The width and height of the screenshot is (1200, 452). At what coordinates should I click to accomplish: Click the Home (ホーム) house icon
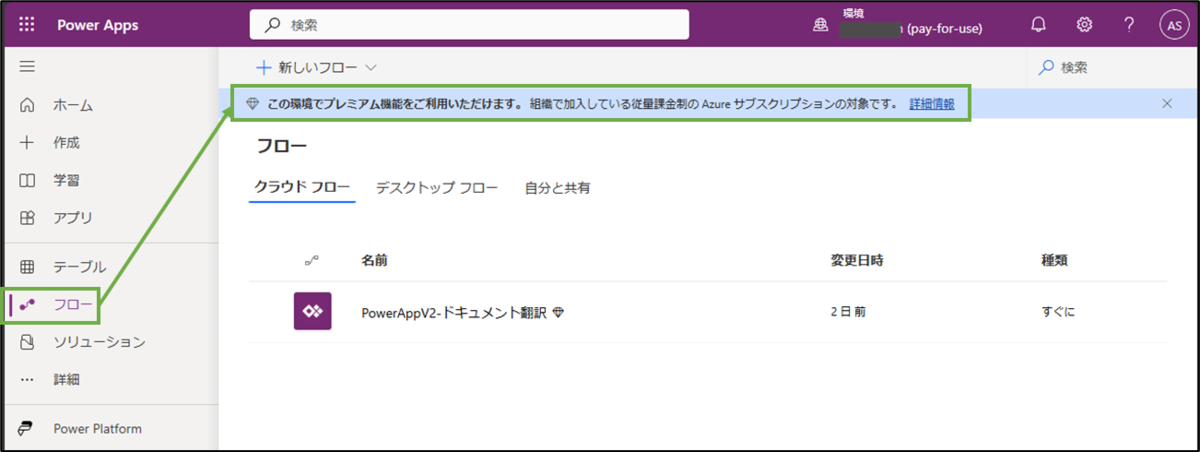coord(27,105)
